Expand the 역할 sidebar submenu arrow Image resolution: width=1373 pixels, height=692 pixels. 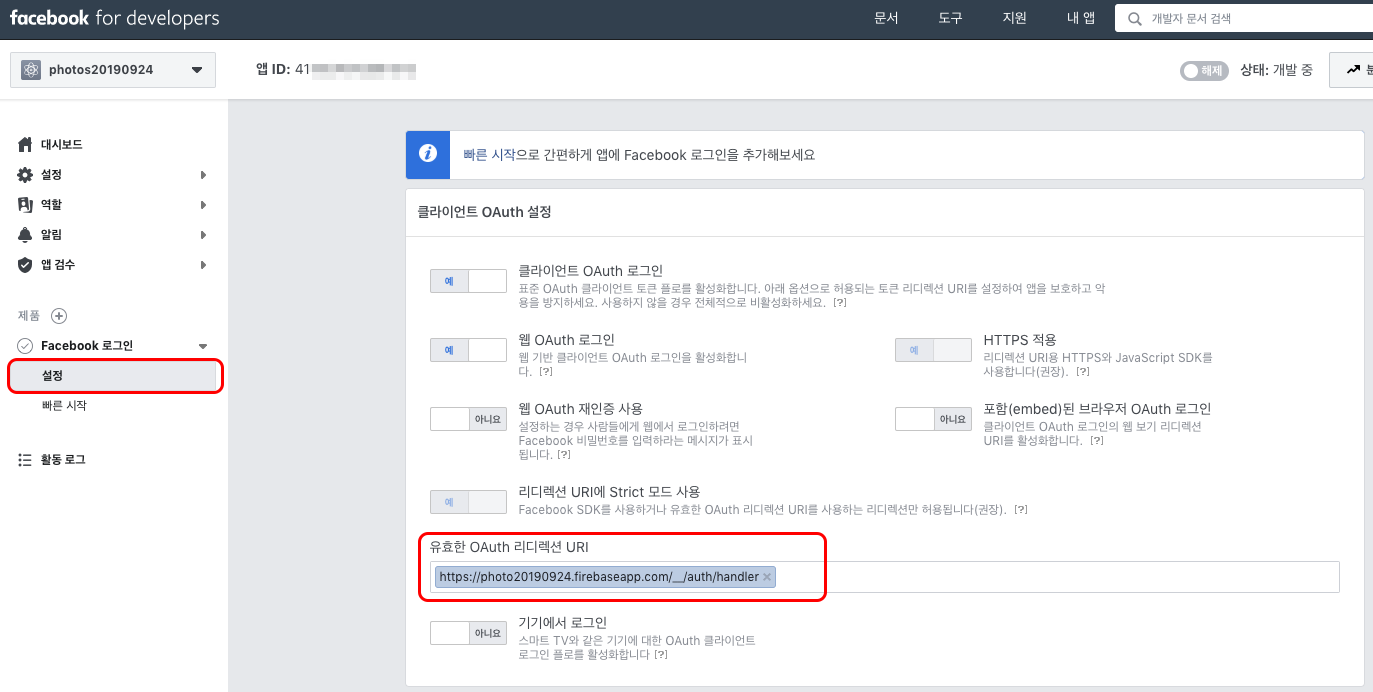point(203,205)
